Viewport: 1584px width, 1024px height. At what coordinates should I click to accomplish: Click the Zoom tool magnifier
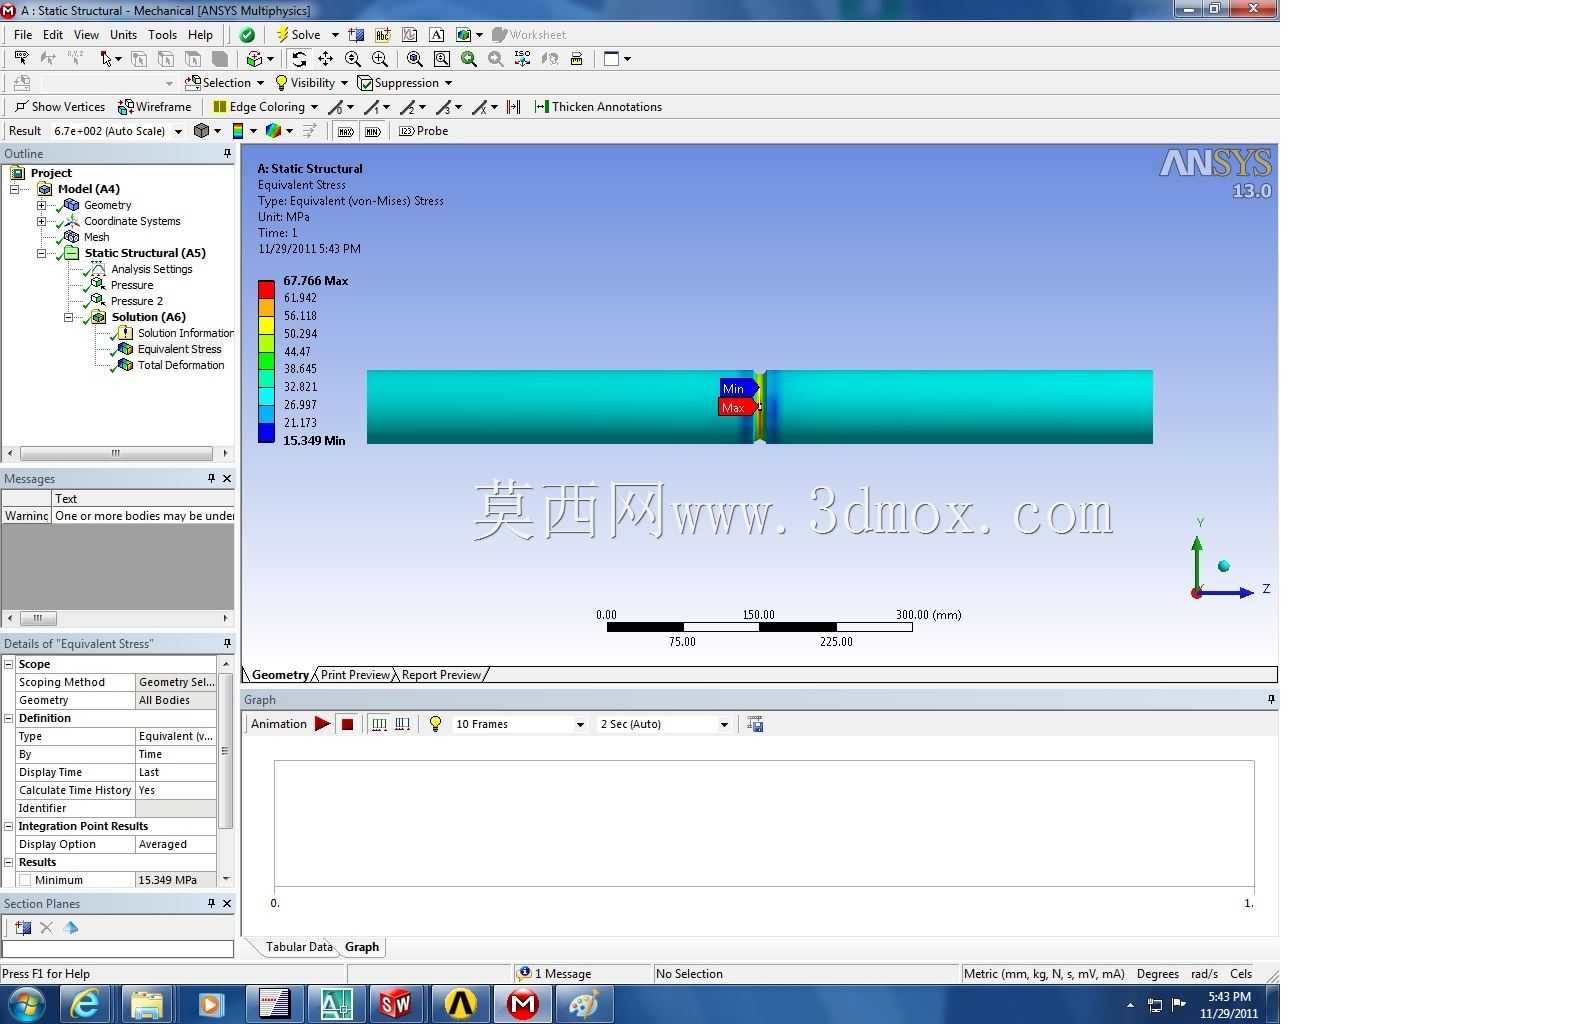[352, 59]
